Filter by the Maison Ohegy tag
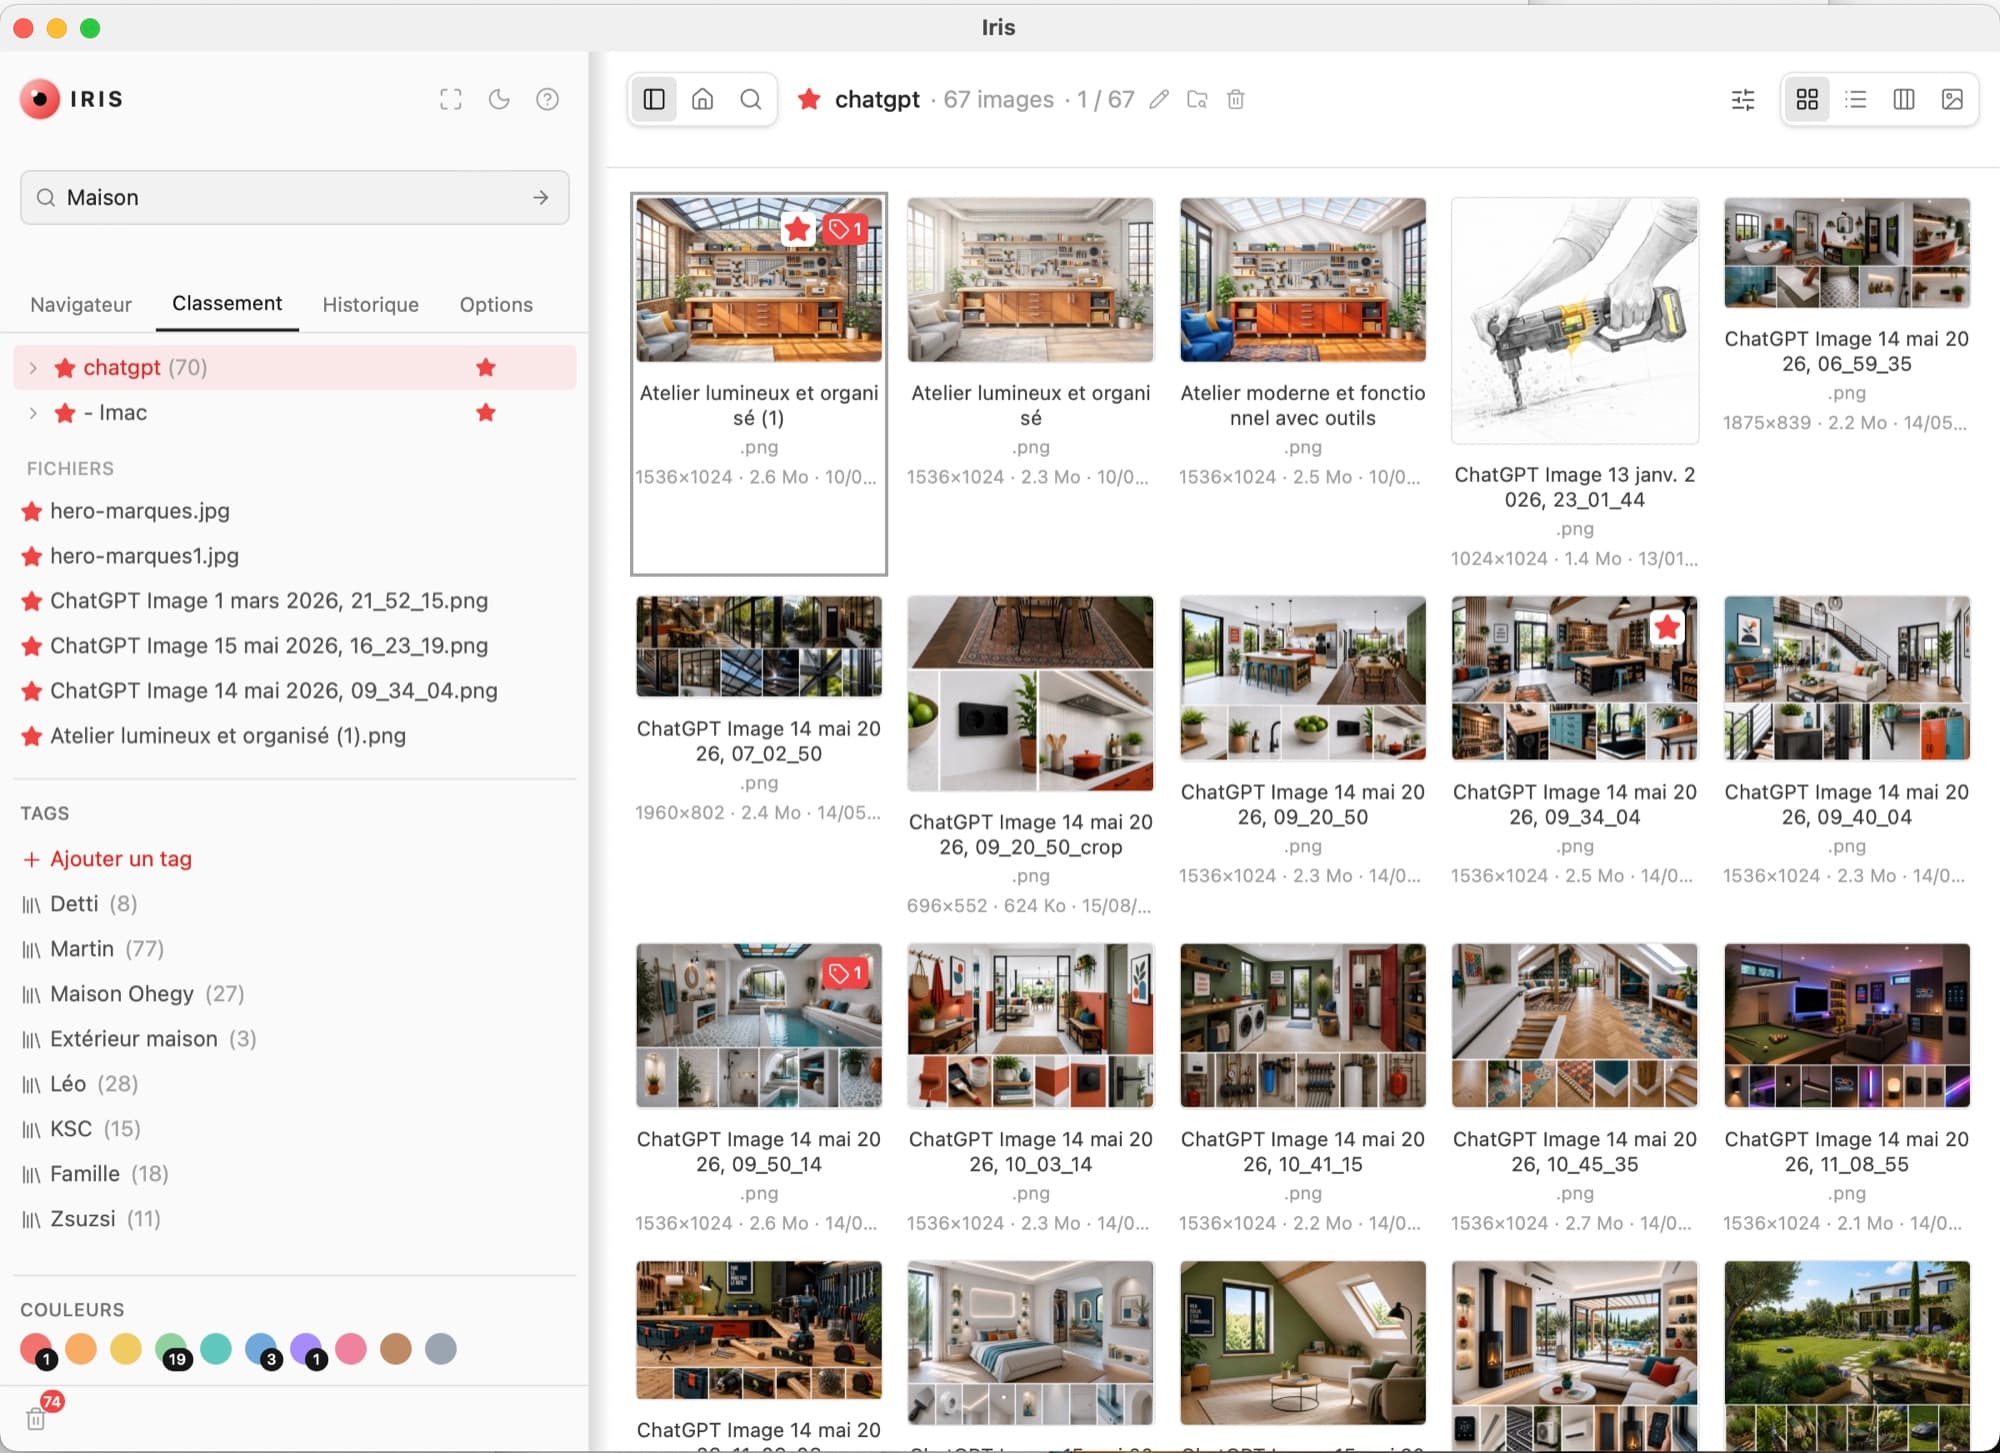 (x=133, y=994)
